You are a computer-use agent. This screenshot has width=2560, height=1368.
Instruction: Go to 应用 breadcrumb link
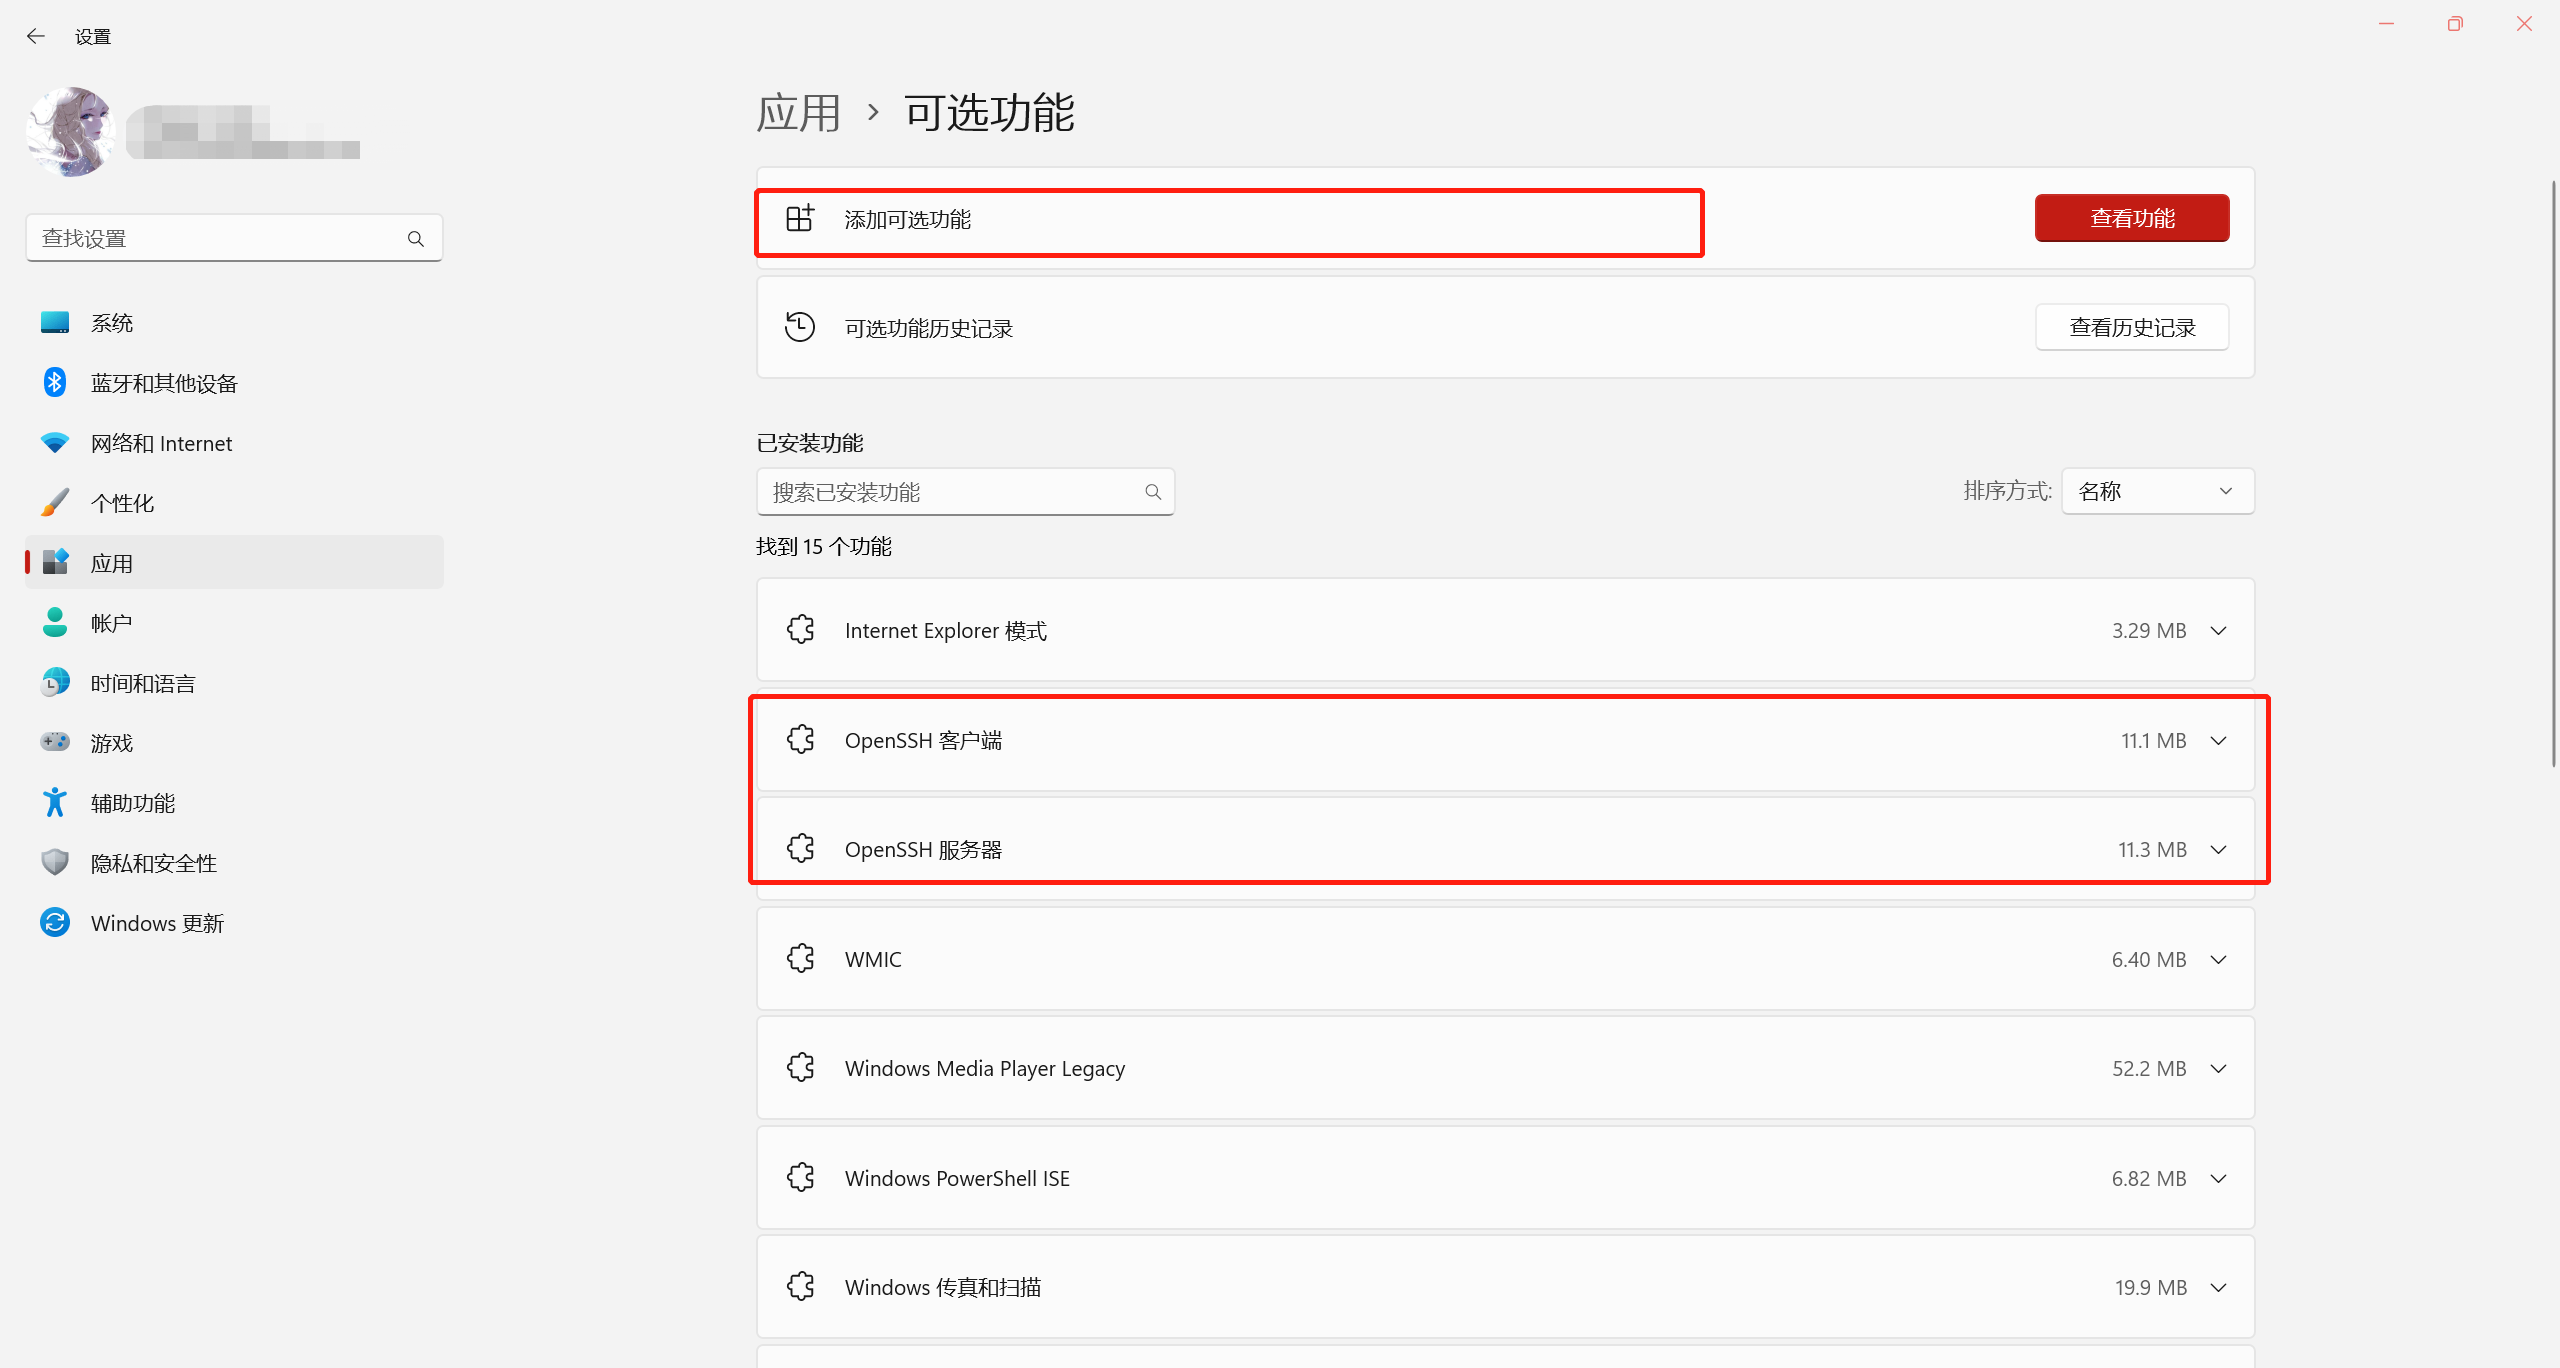coord(798,113)
